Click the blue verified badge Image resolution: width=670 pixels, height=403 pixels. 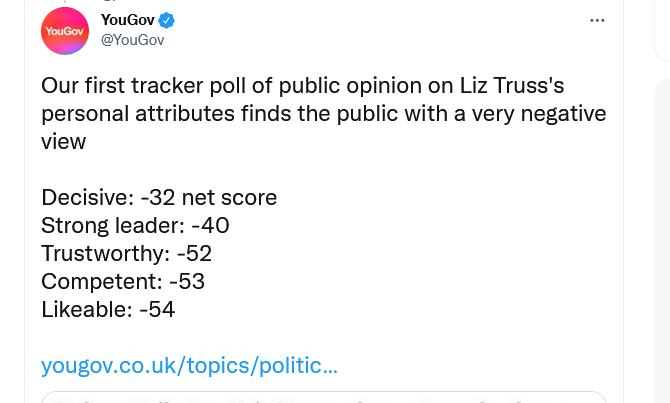(166, 20)
